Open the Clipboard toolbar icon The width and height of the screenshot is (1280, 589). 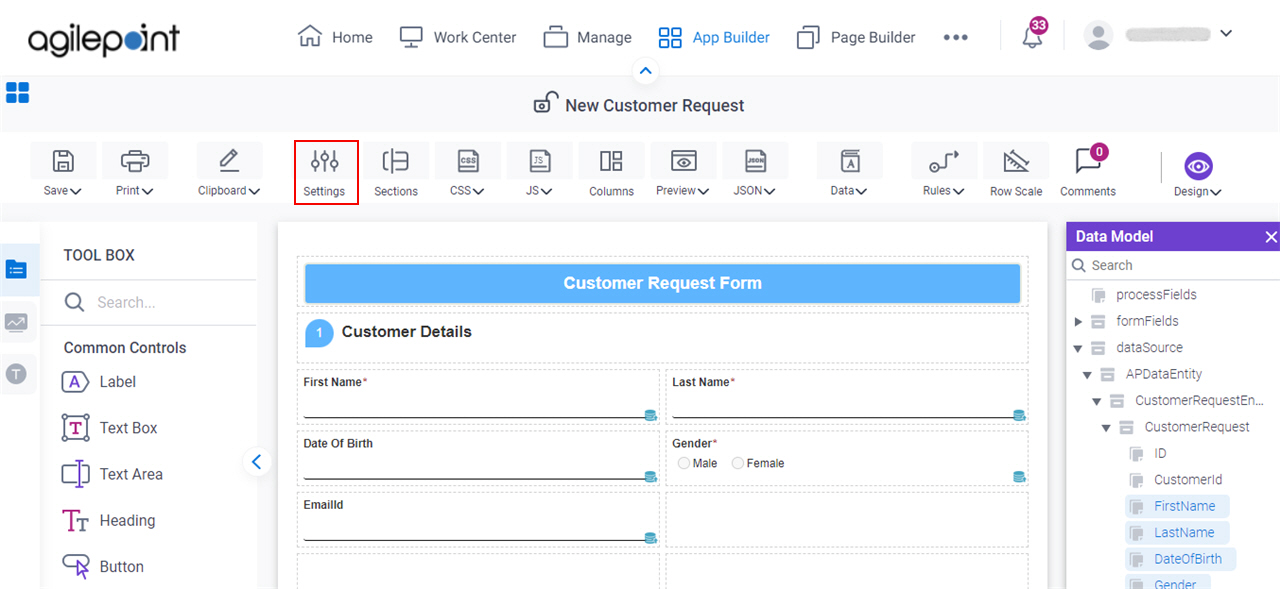coord(229,161)
